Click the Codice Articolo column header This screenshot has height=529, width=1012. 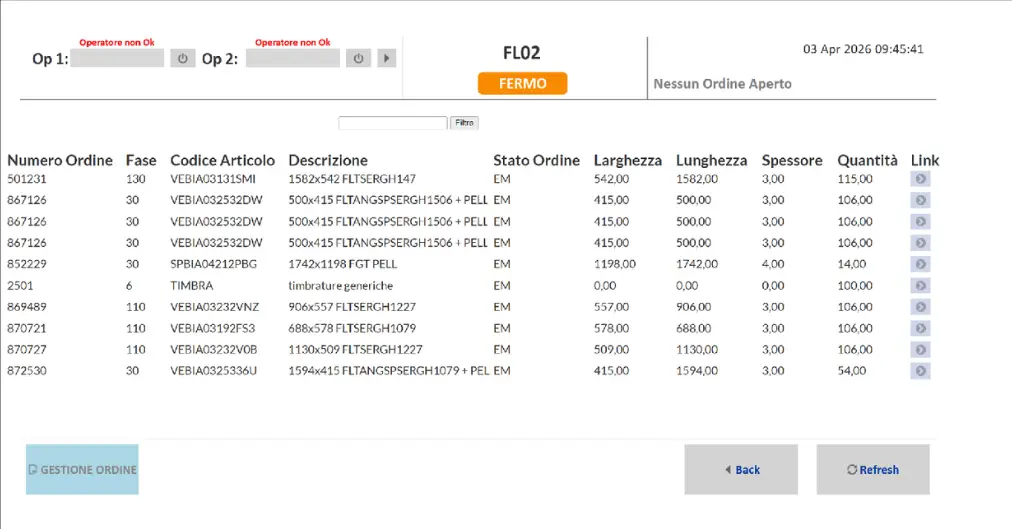pos(223,160)
